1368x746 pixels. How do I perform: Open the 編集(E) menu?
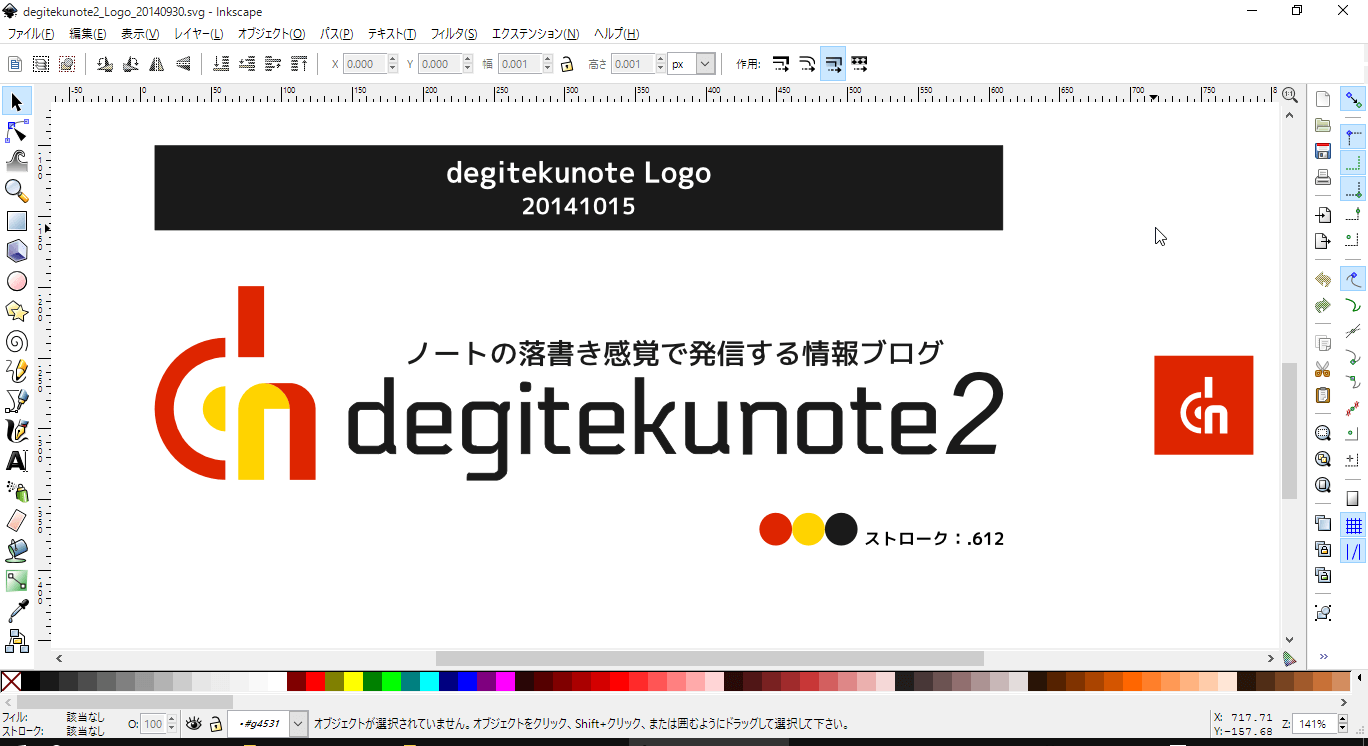click(x=87, y=34)
